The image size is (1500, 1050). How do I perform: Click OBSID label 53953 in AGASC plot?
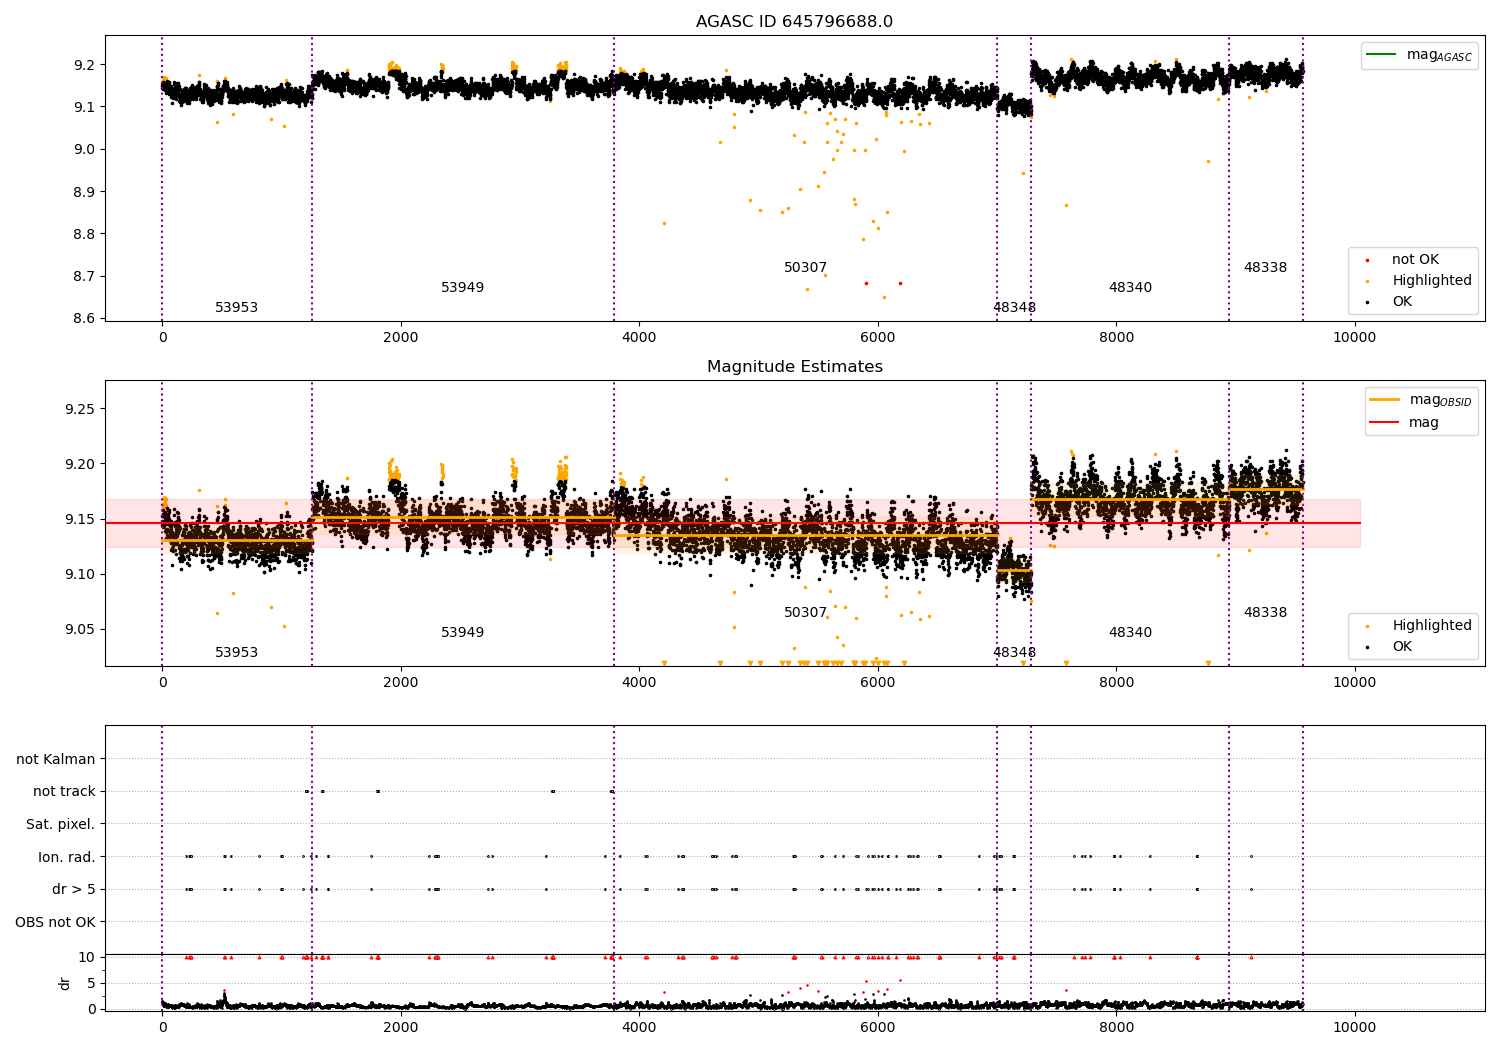[237, 308]
